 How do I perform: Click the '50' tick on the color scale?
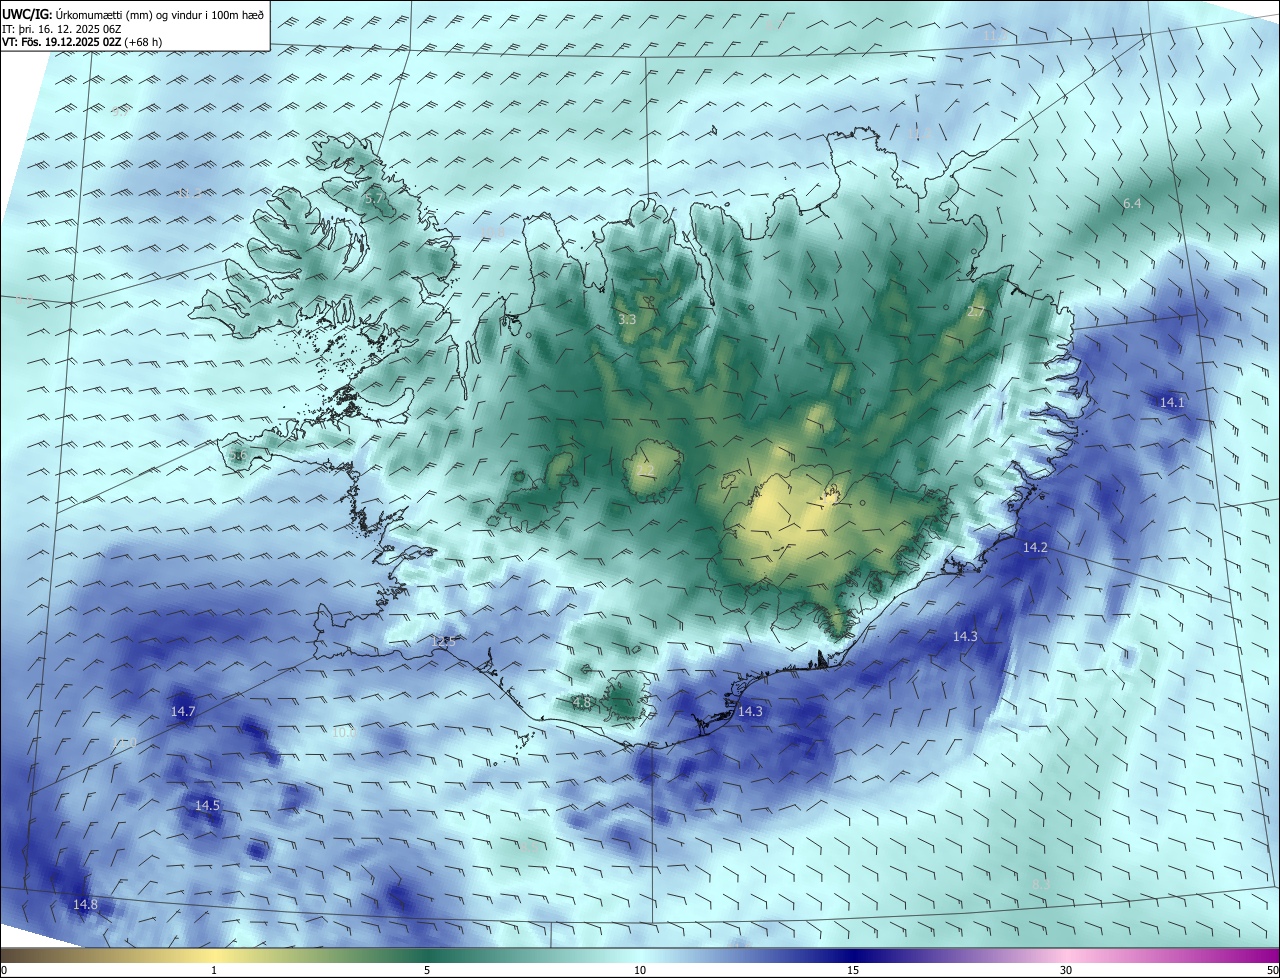click(1272, 970)
